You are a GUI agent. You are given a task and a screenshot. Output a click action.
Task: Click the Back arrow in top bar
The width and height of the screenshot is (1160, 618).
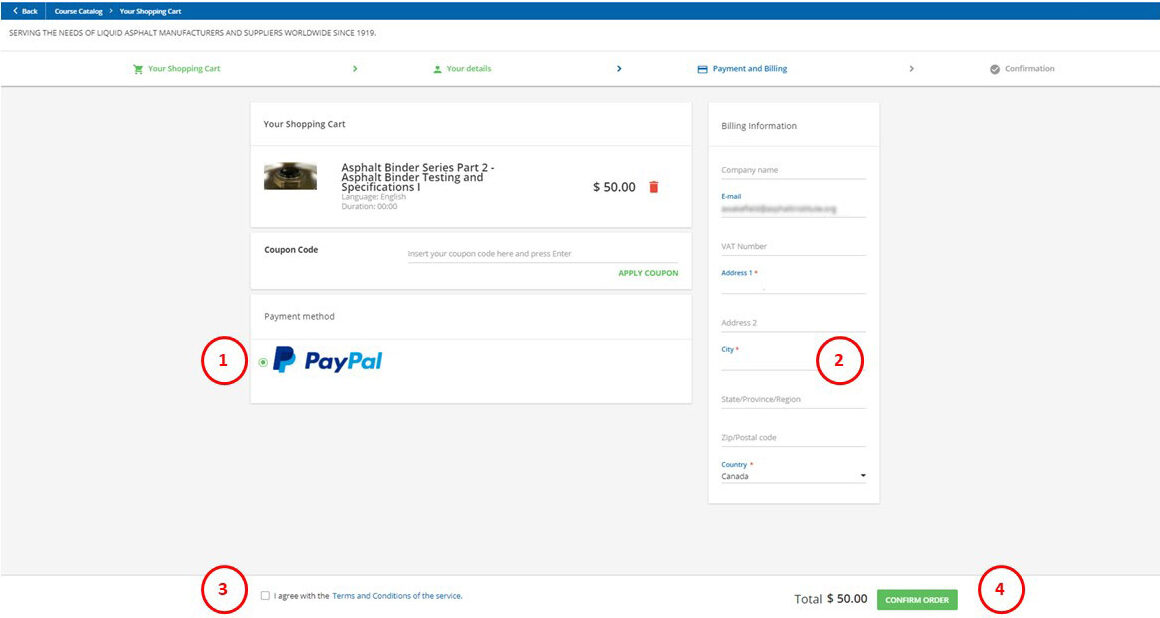(x=16, y=11)
